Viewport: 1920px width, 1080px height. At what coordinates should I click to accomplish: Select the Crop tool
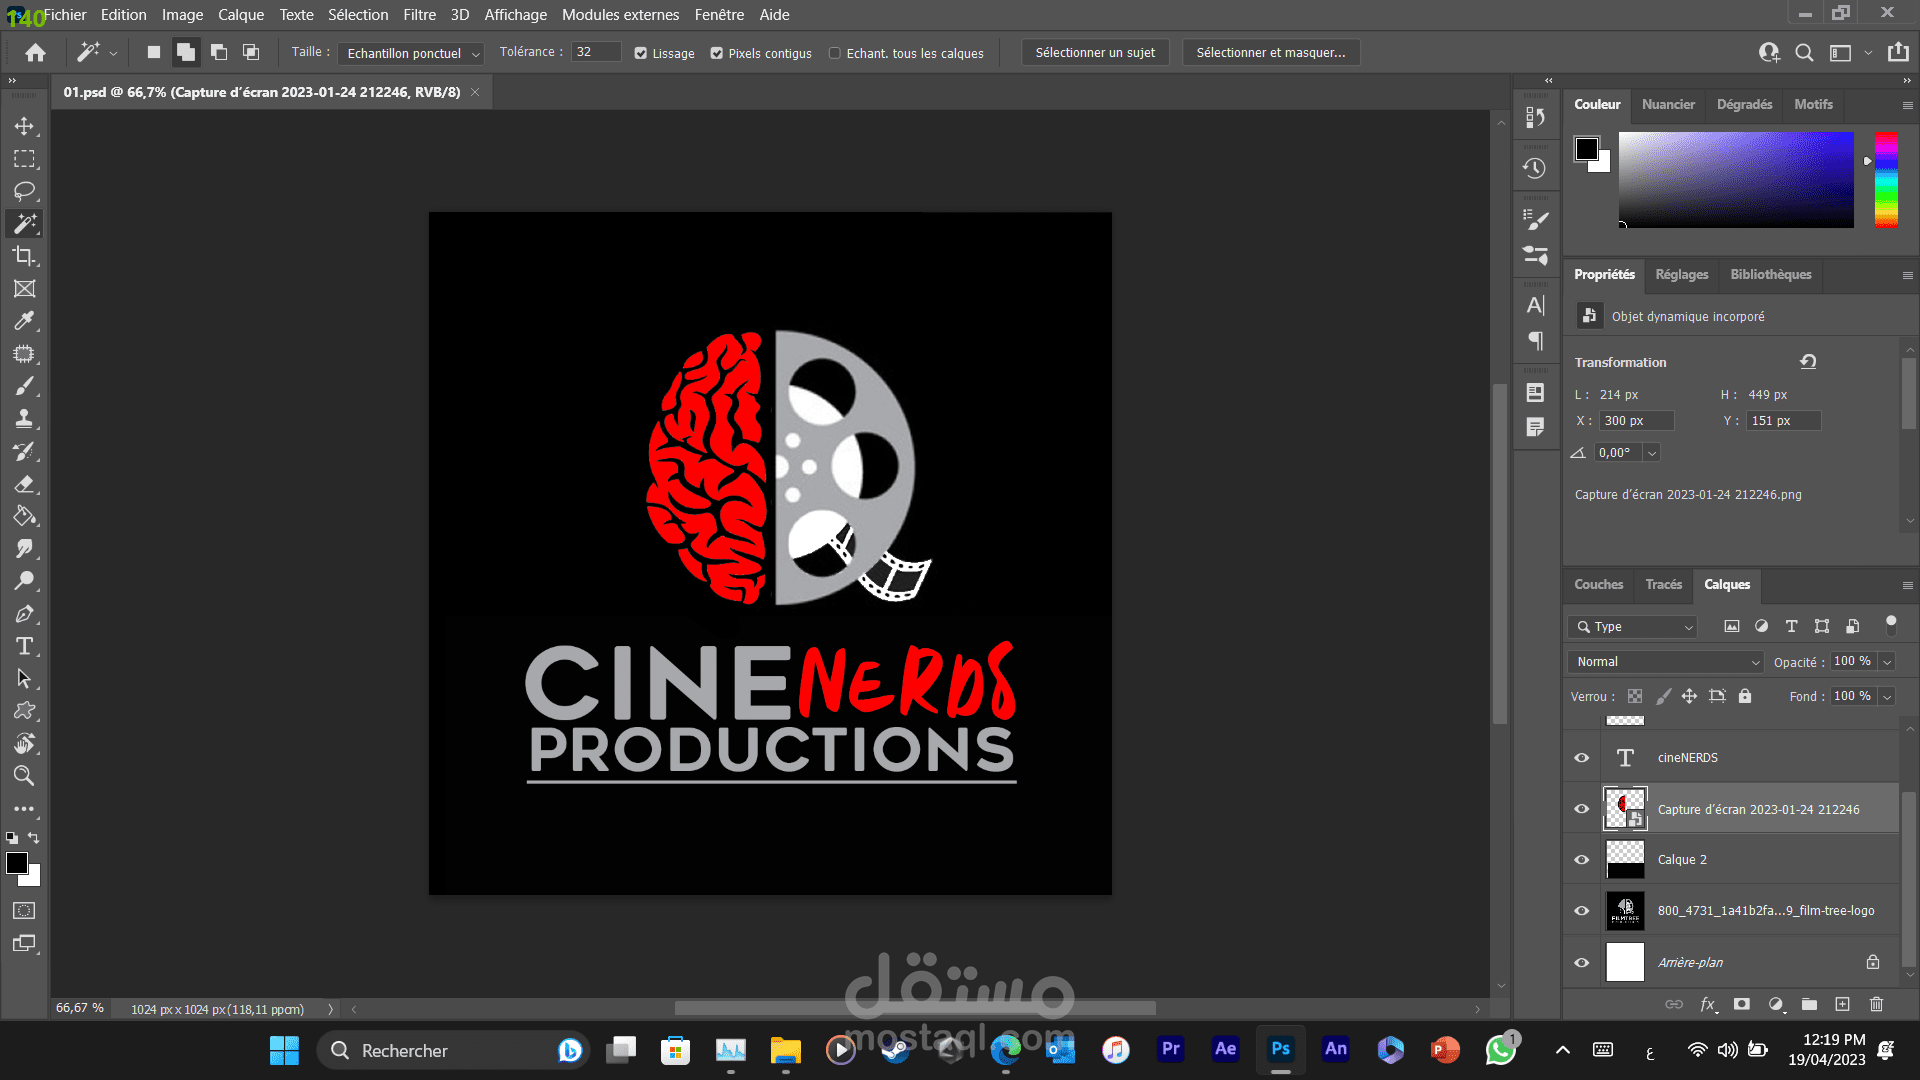click(x=24, y=256)
